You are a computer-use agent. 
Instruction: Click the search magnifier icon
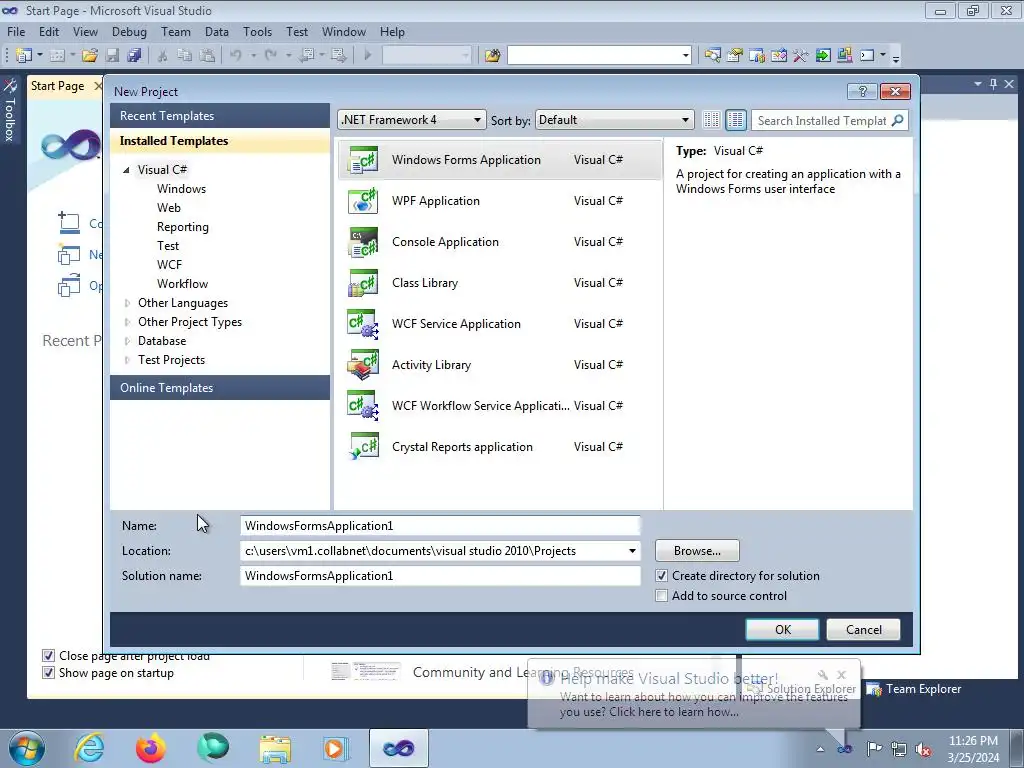click(898, 120)
